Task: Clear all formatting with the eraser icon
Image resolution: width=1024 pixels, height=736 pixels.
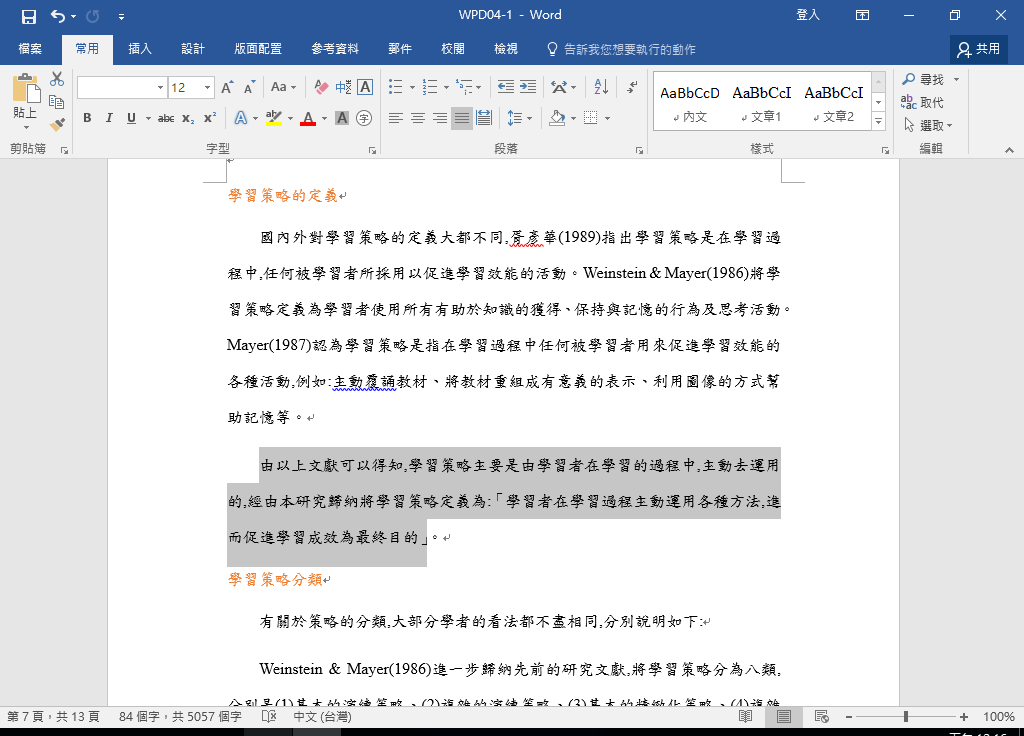Action: (x=321, y=87)
